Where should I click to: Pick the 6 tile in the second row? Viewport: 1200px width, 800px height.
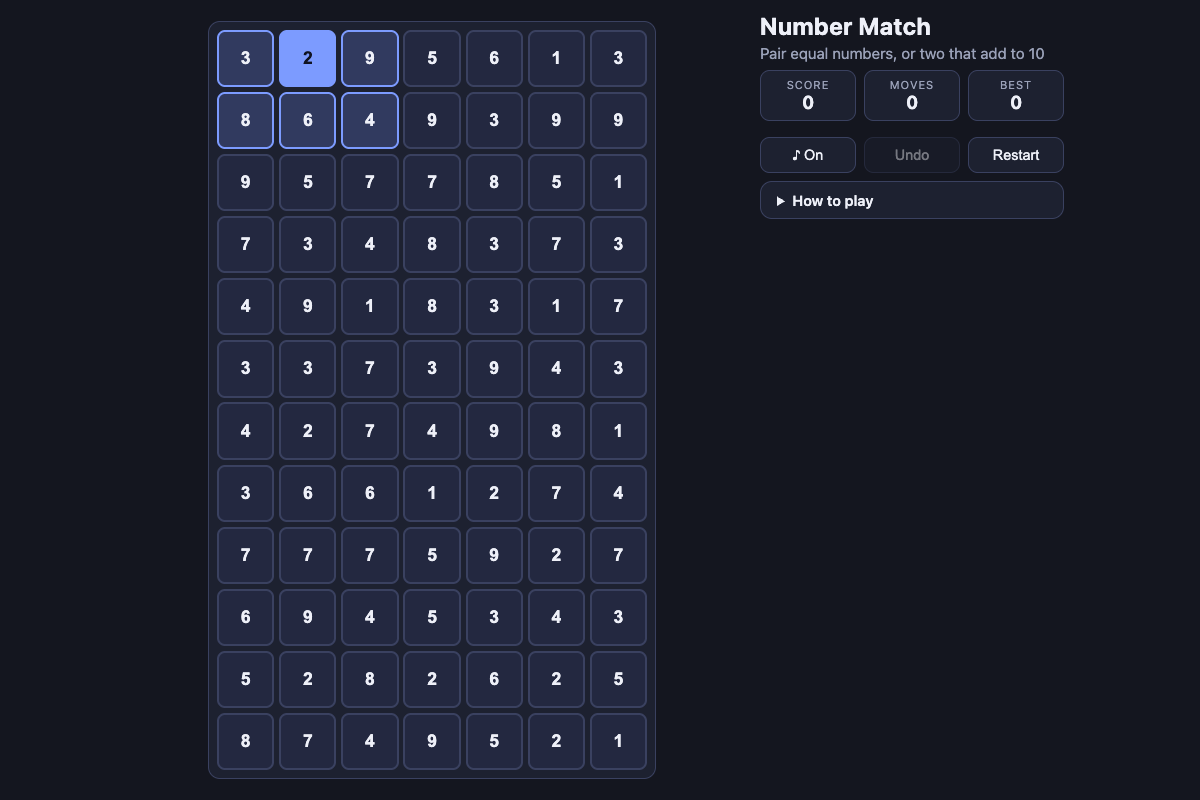tap(308, 120)
